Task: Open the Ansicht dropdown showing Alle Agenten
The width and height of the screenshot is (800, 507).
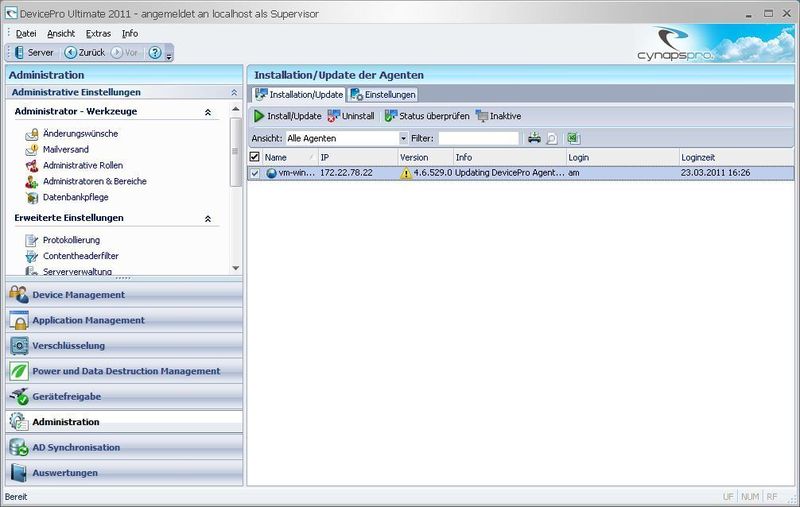Action: pyautogui.click(x=403, y=138)
